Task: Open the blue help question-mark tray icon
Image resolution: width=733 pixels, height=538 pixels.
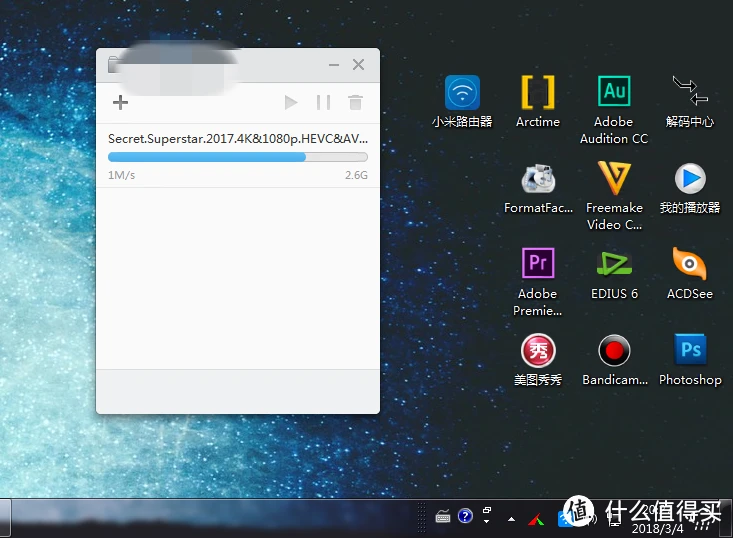Action: click(465, 516)
